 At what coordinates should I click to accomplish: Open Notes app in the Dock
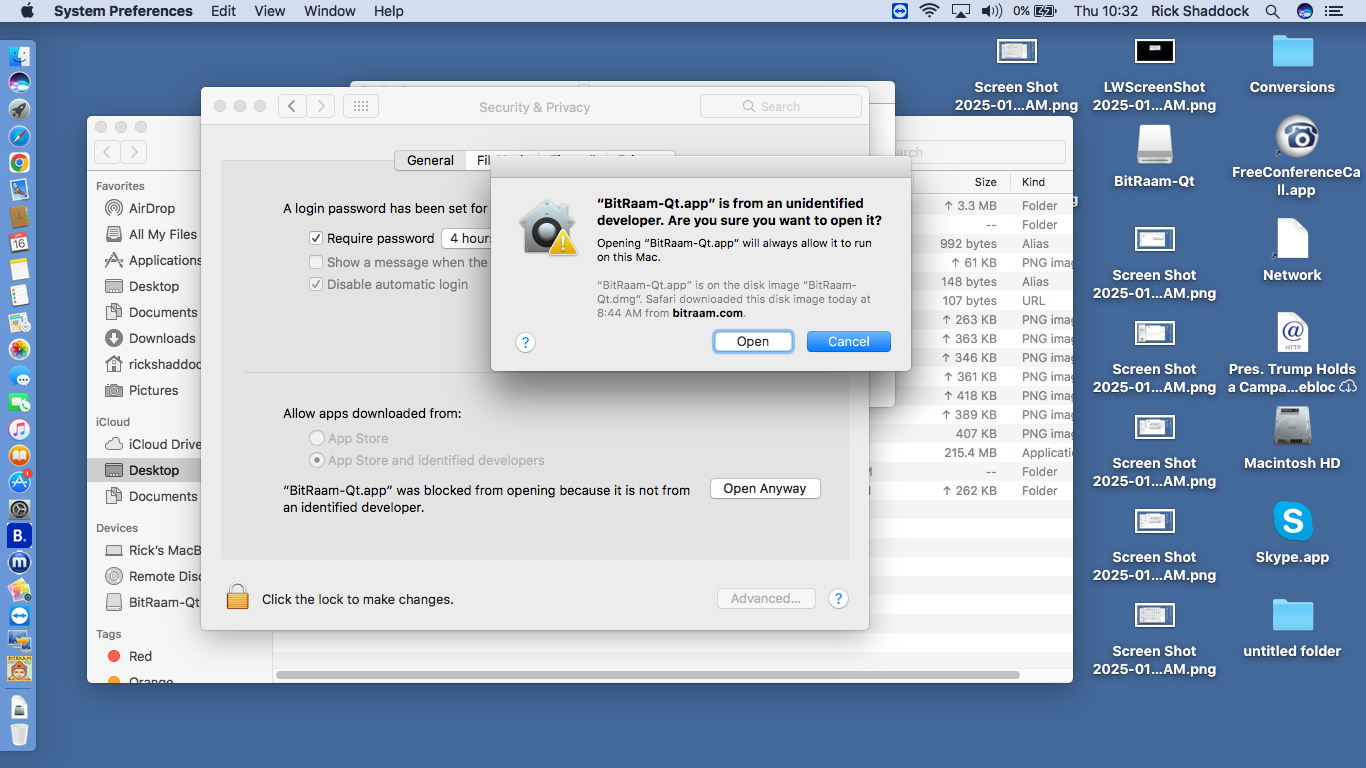[x=19, y=269]
